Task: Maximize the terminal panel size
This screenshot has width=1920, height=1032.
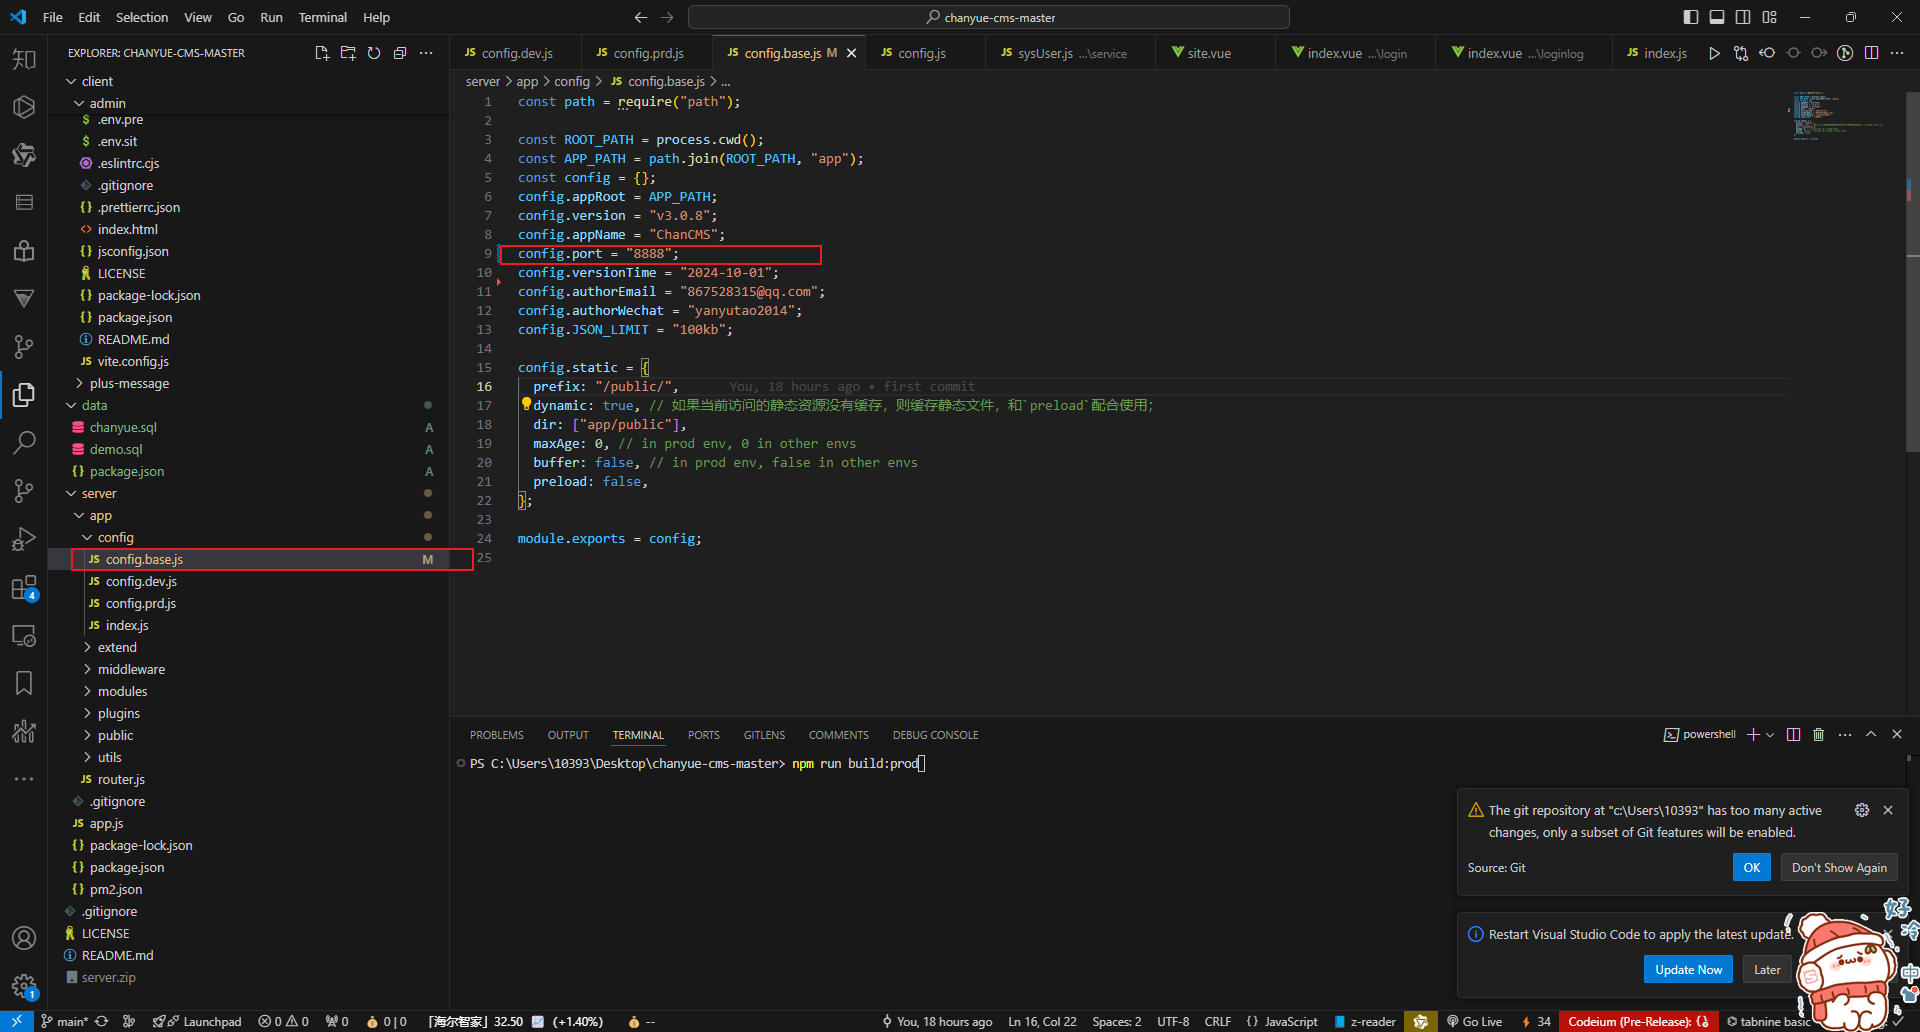Action: 1871,734
